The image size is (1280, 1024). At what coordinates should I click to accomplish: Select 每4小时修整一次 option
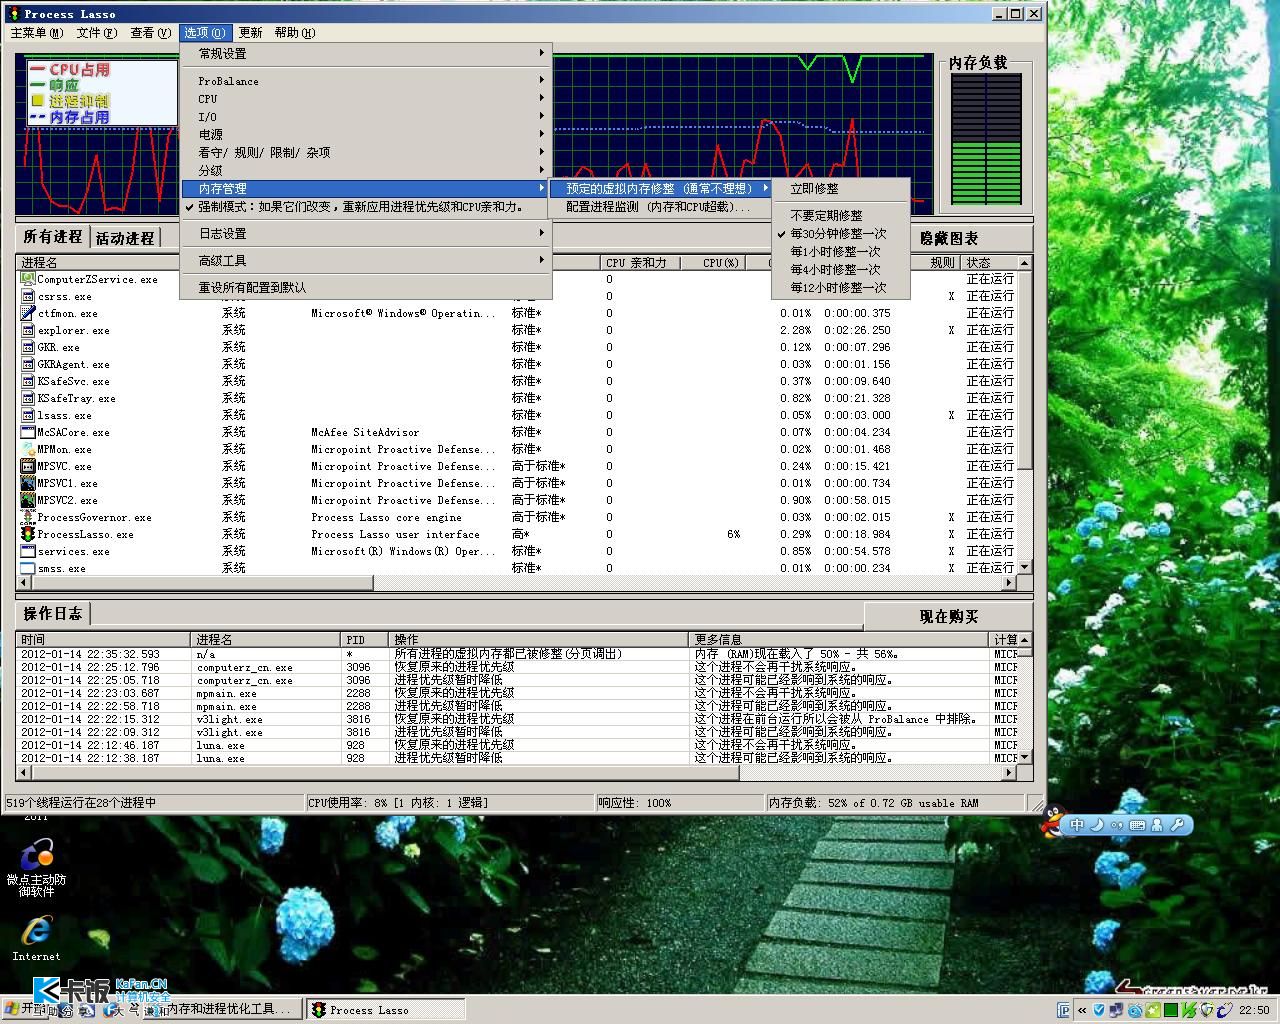pyautogui.click(x=841, y=269)
